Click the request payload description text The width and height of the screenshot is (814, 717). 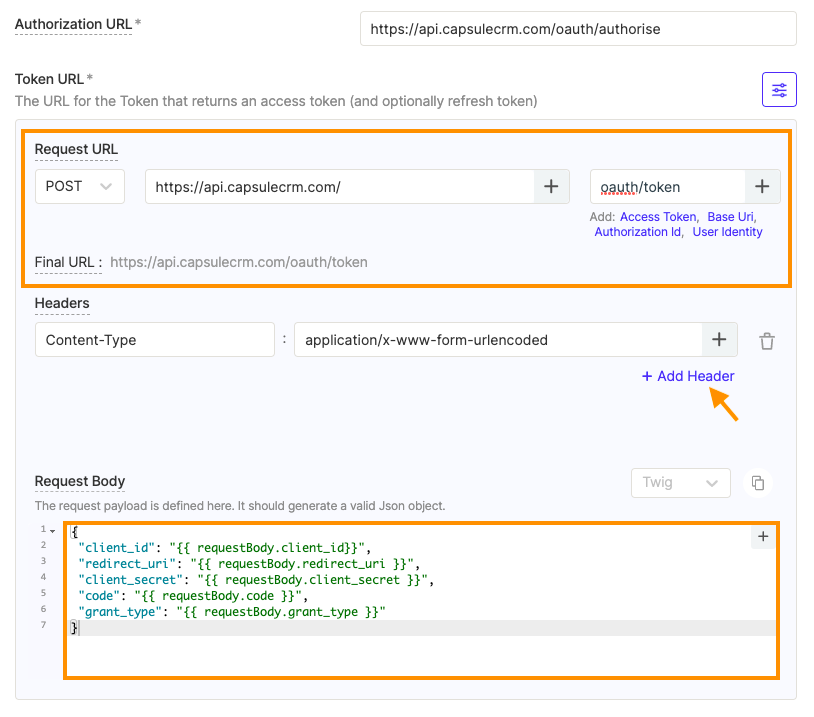(240, 506)
